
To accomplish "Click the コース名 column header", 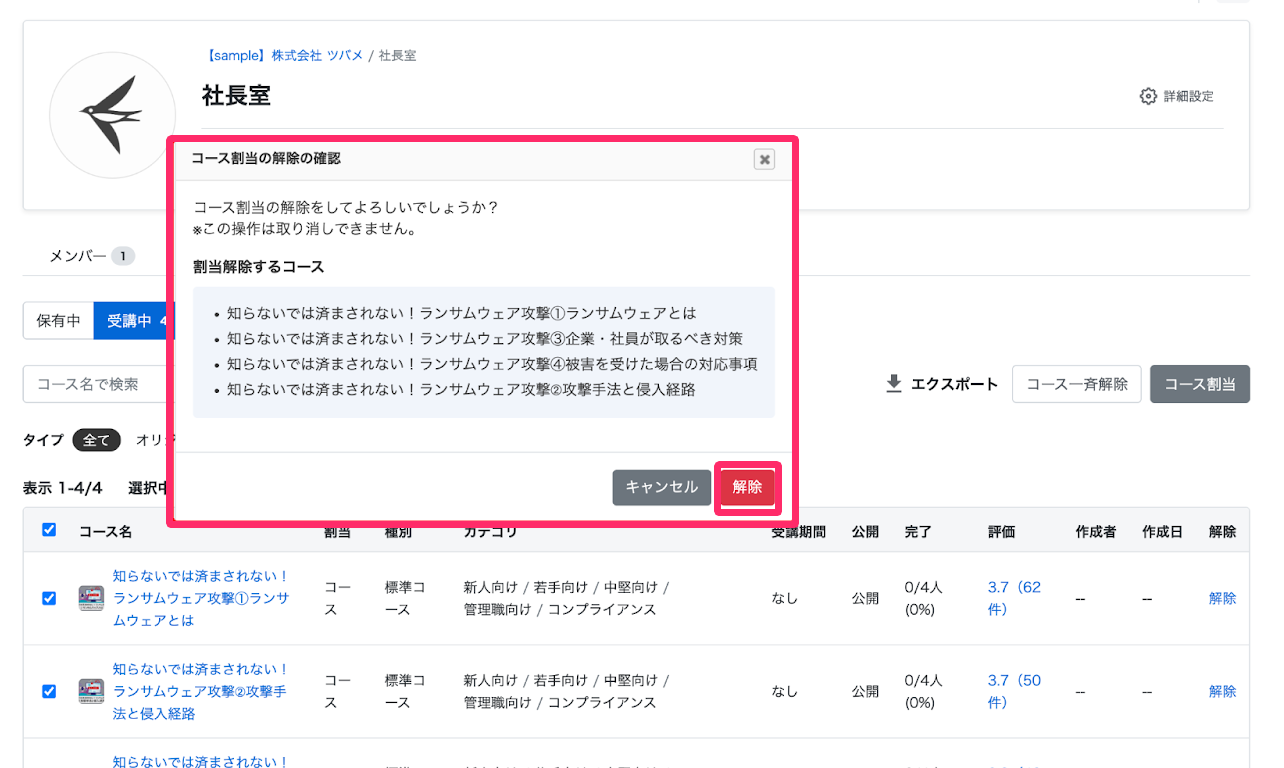I will tap(105, 532).
